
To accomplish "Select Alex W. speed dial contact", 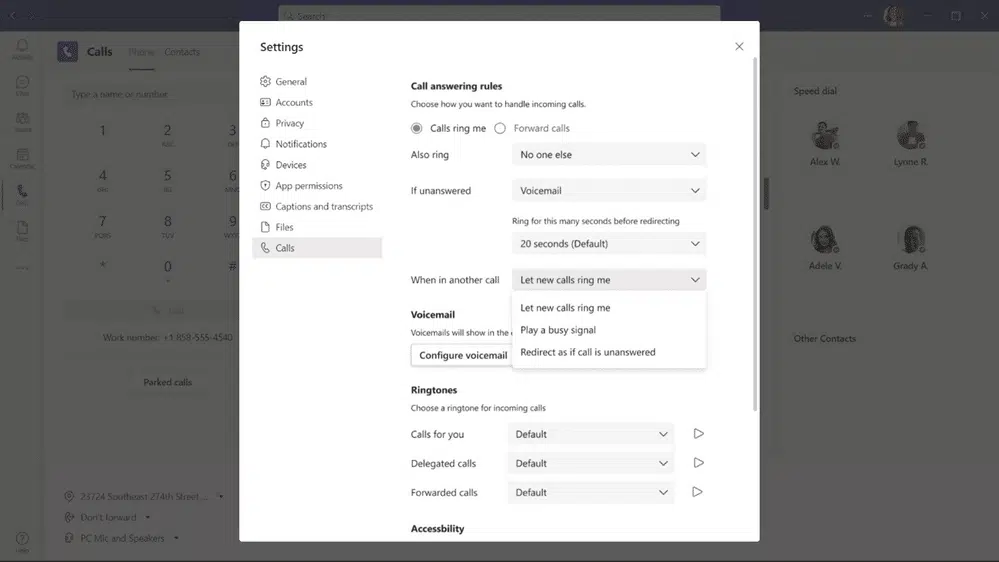I will (x=825, y=144).
